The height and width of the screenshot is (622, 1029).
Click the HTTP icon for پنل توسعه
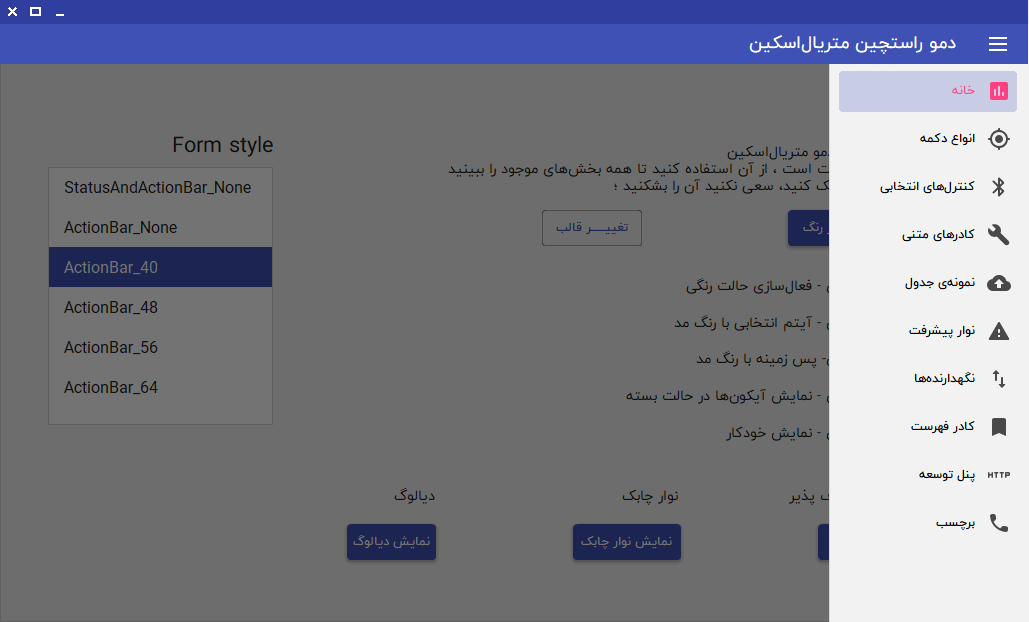(x=999, y=475)
